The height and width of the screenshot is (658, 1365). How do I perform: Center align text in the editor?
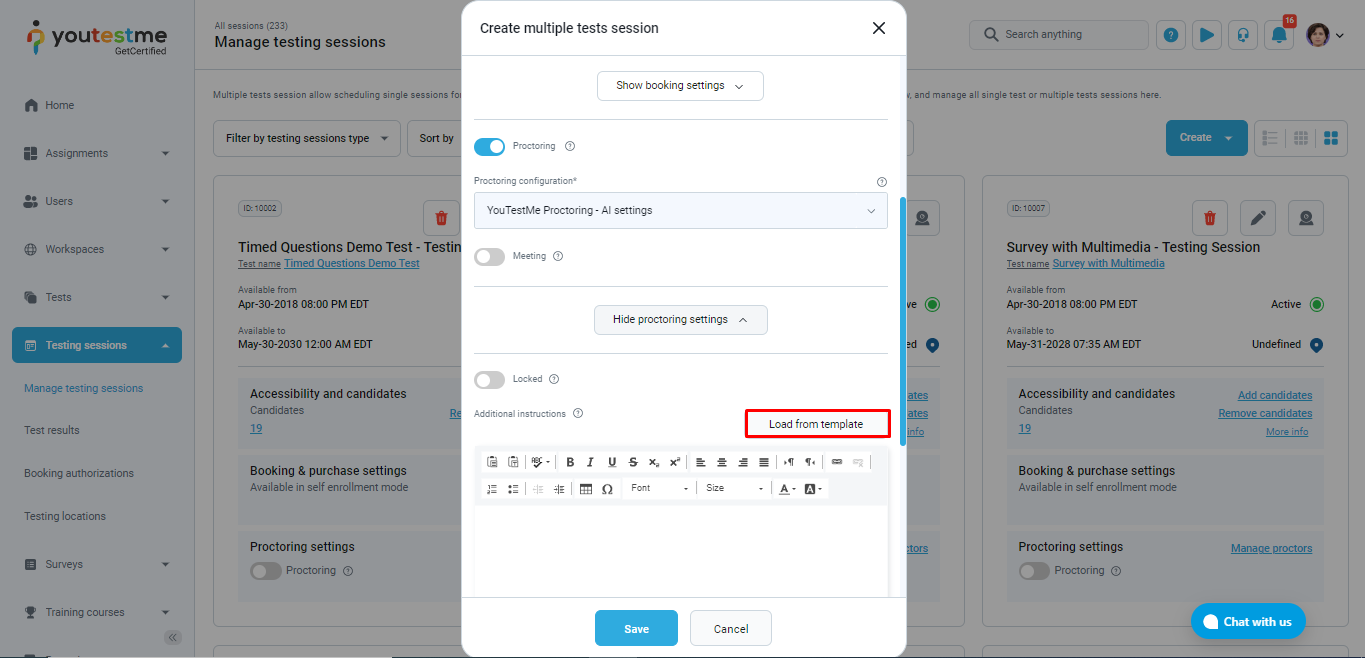(x=722, y=462)
